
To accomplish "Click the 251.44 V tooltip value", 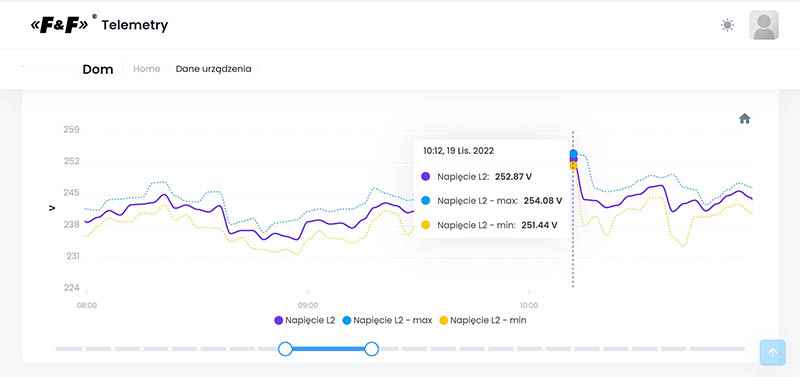I will coord(539,225).
